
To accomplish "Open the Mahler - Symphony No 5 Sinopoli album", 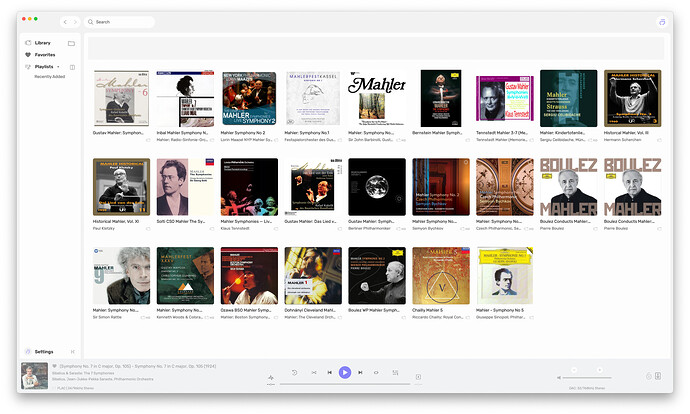I will tap(505, 276).
